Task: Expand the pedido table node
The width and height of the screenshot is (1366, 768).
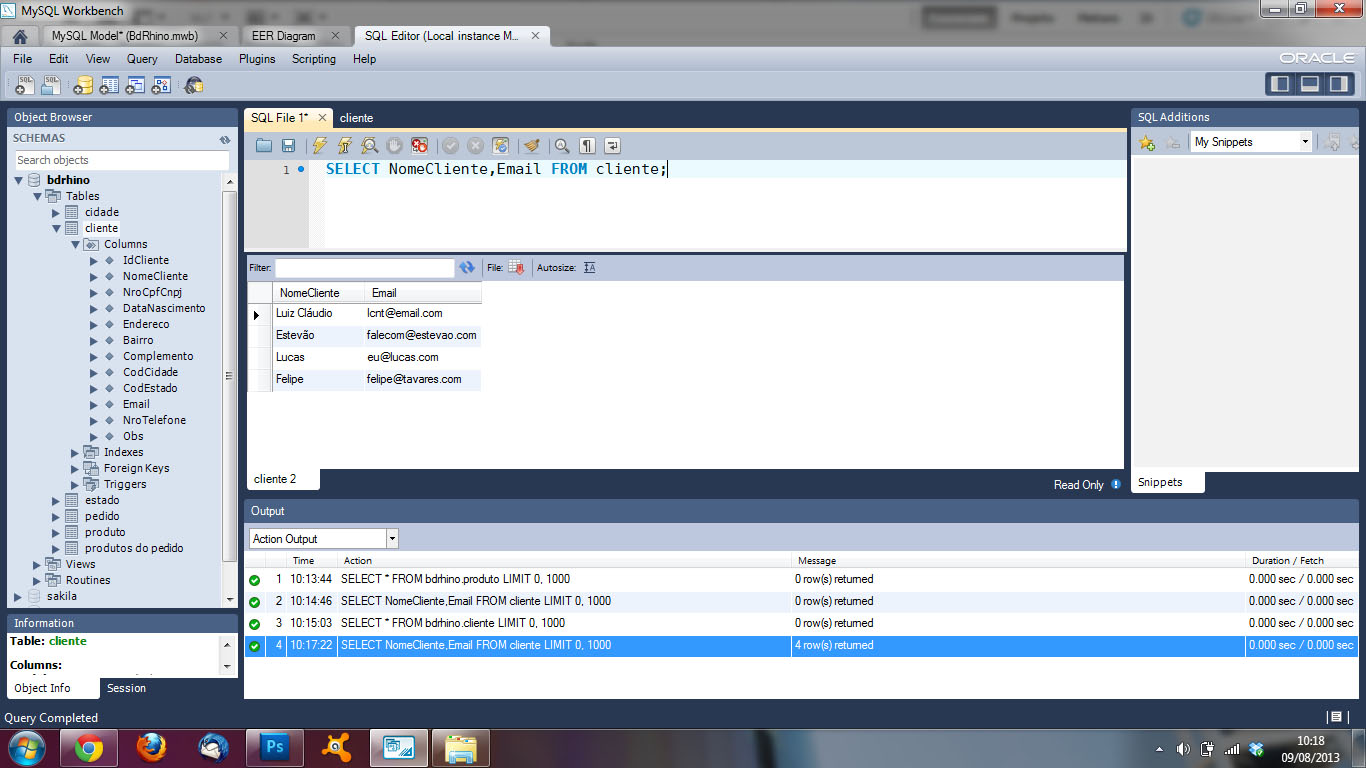Action: click(56, 516)
